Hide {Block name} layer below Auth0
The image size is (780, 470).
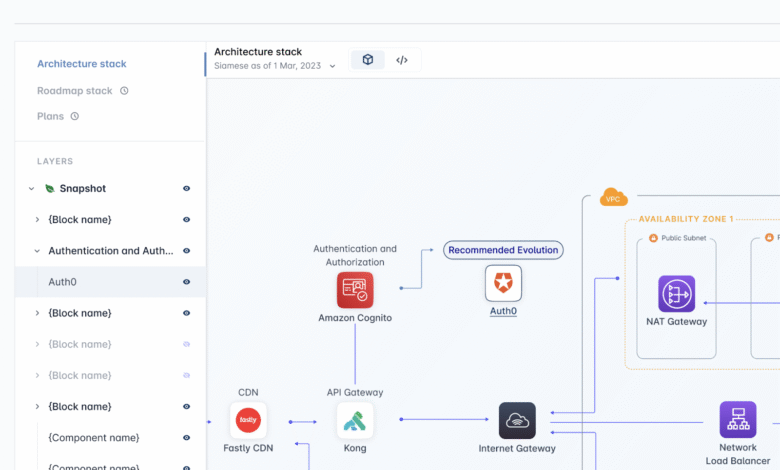point(187,313)
